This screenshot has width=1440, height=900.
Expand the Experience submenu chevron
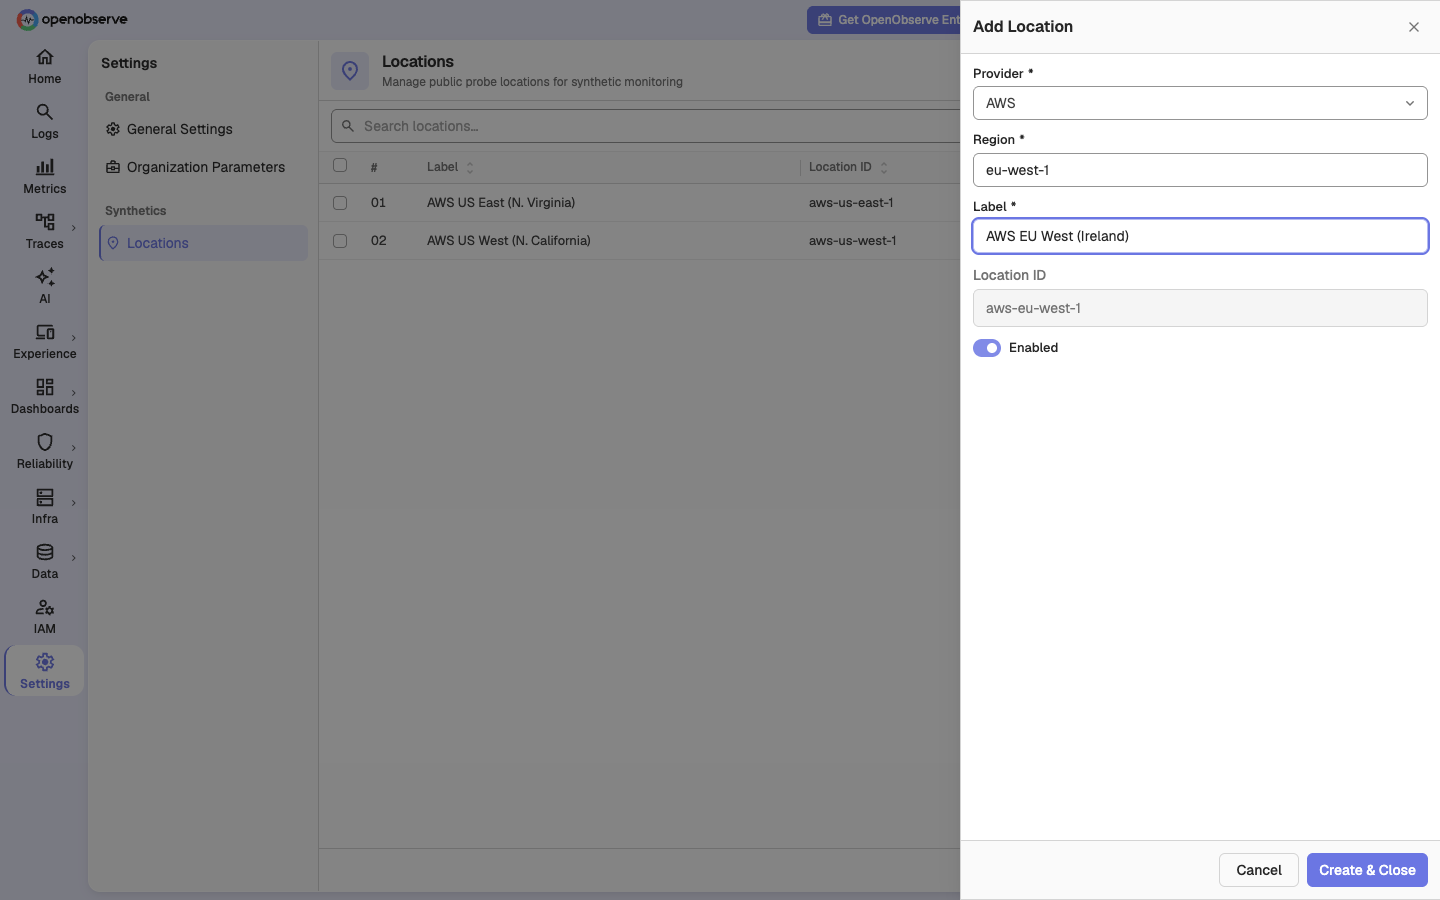tap(74, 338)
